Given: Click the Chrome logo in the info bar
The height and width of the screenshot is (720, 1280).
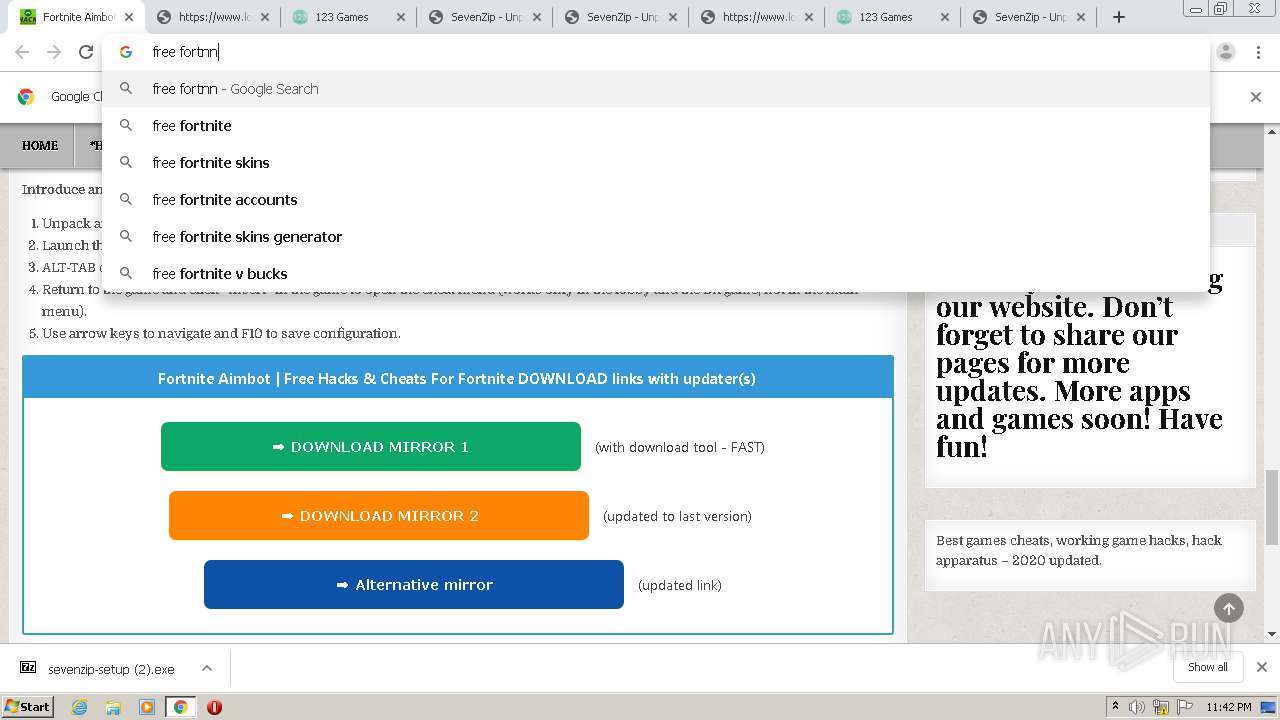Looking at the screenshot, I should click(x=26, y=97).
